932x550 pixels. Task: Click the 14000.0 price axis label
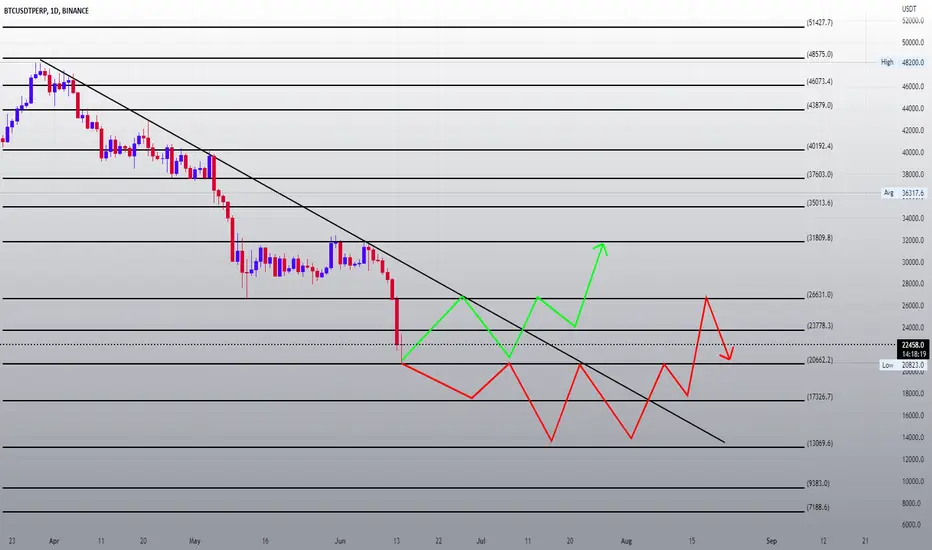click(913, 438)
